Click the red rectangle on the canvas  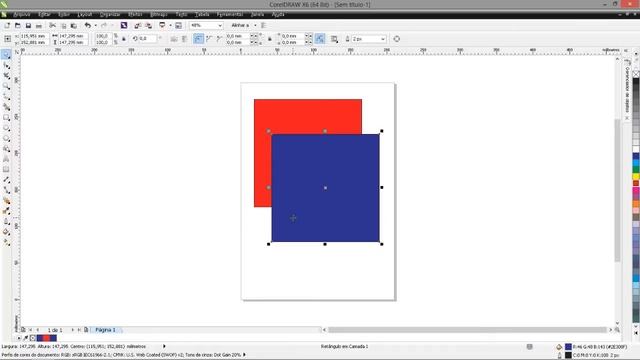[308, 116]
